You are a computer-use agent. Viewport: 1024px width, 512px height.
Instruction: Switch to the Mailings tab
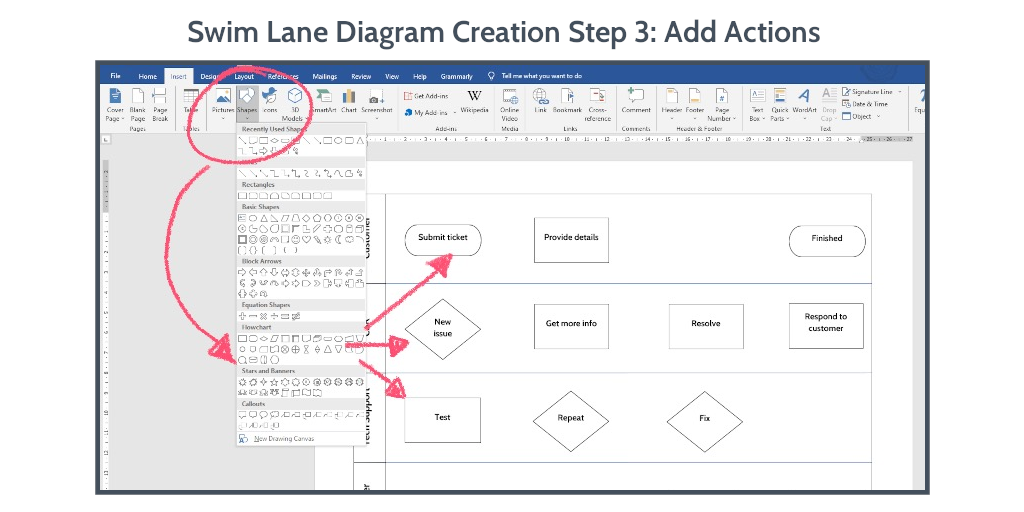click(325, 76)
